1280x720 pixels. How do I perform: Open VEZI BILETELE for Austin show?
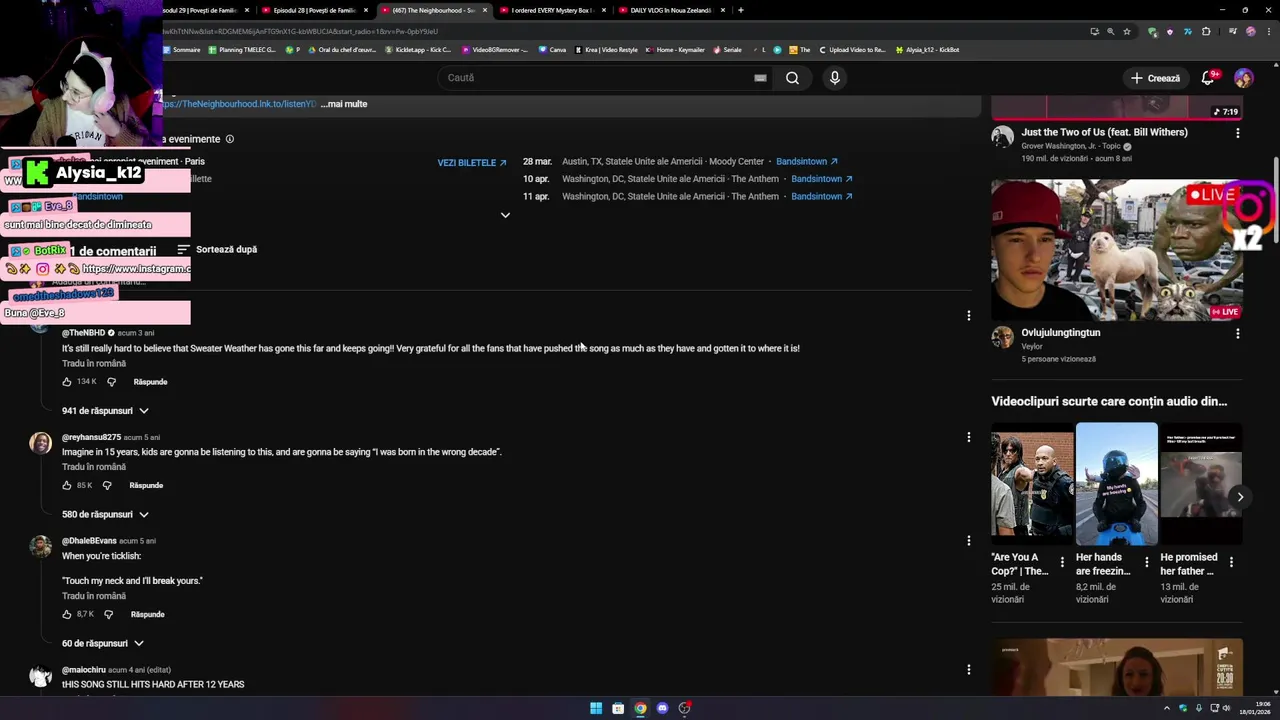[x=472, y=163]
